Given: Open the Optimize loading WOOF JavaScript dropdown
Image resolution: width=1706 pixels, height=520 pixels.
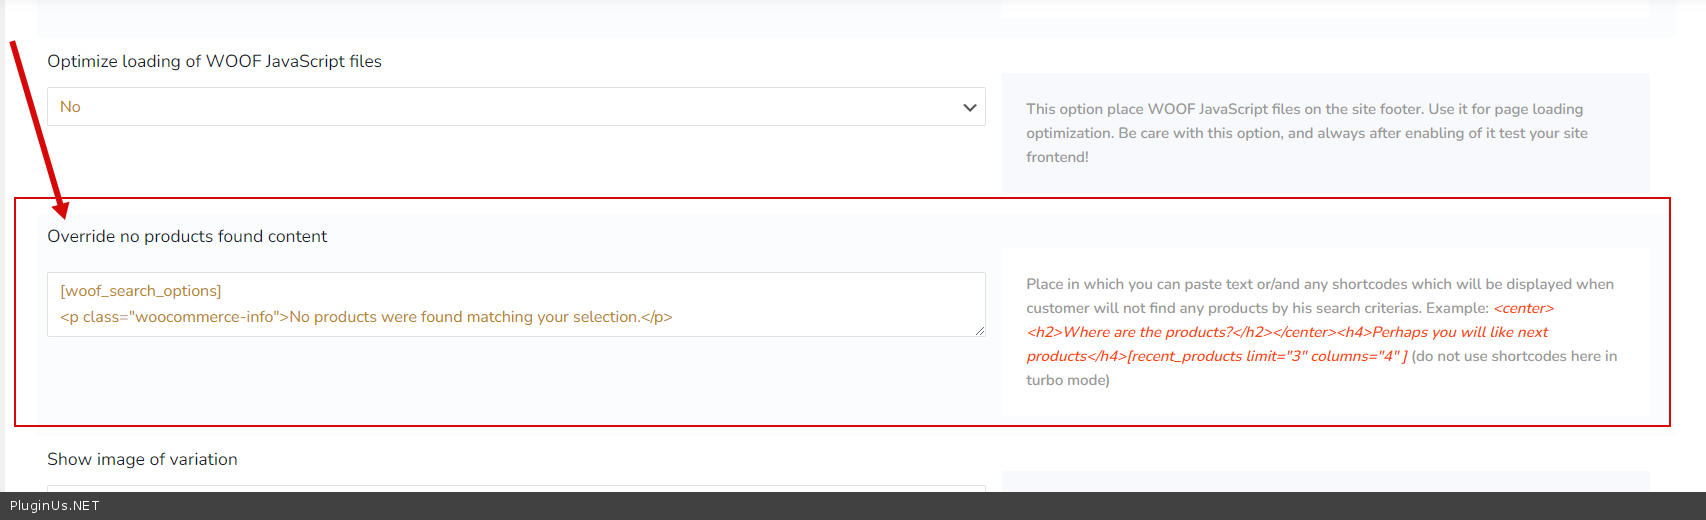Looking at the screenshot, I should coord(515,107).
